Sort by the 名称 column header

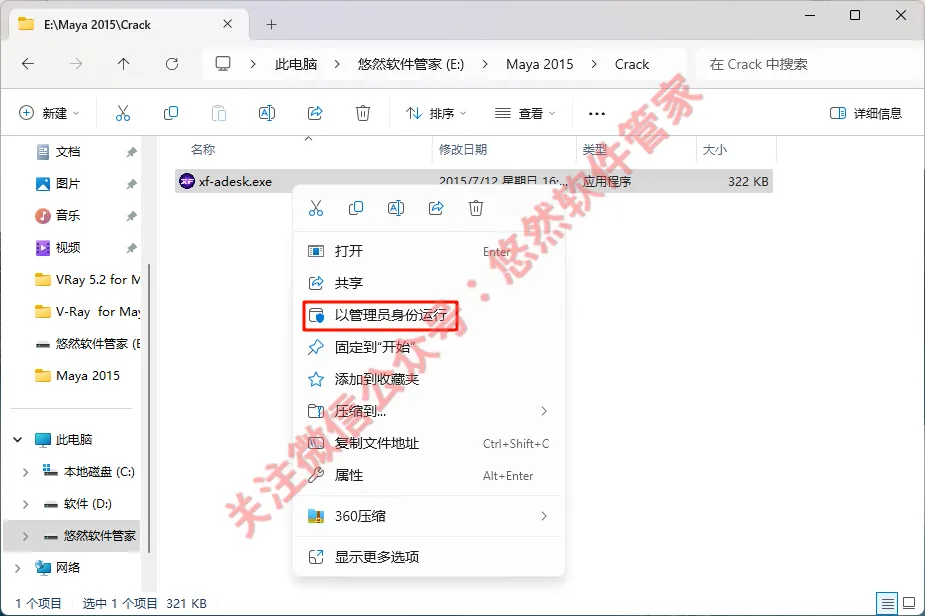tap(203, 149)
